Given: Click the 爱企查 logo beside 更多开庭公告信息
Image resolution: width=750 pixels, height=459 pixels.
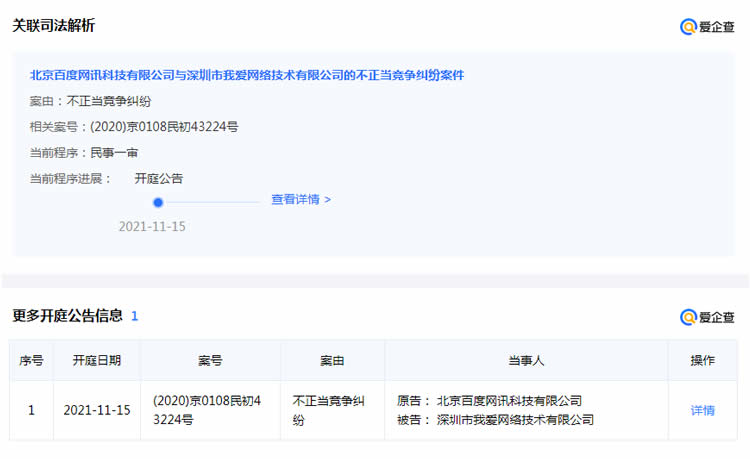Looking at the screenshot, I should coord(707,317).
